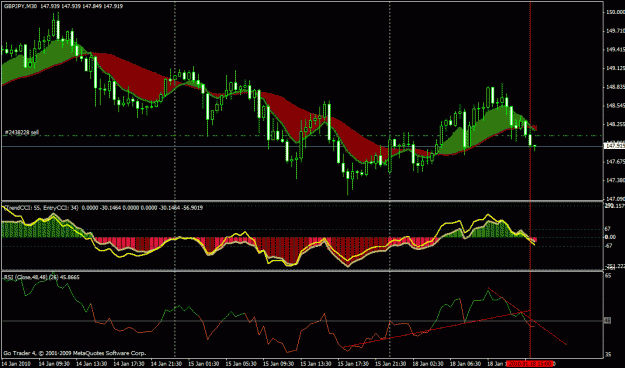Click the 15 Jan 17:30 time axis label
This screenshot has width=625, height=368.
tap(354, 364)
